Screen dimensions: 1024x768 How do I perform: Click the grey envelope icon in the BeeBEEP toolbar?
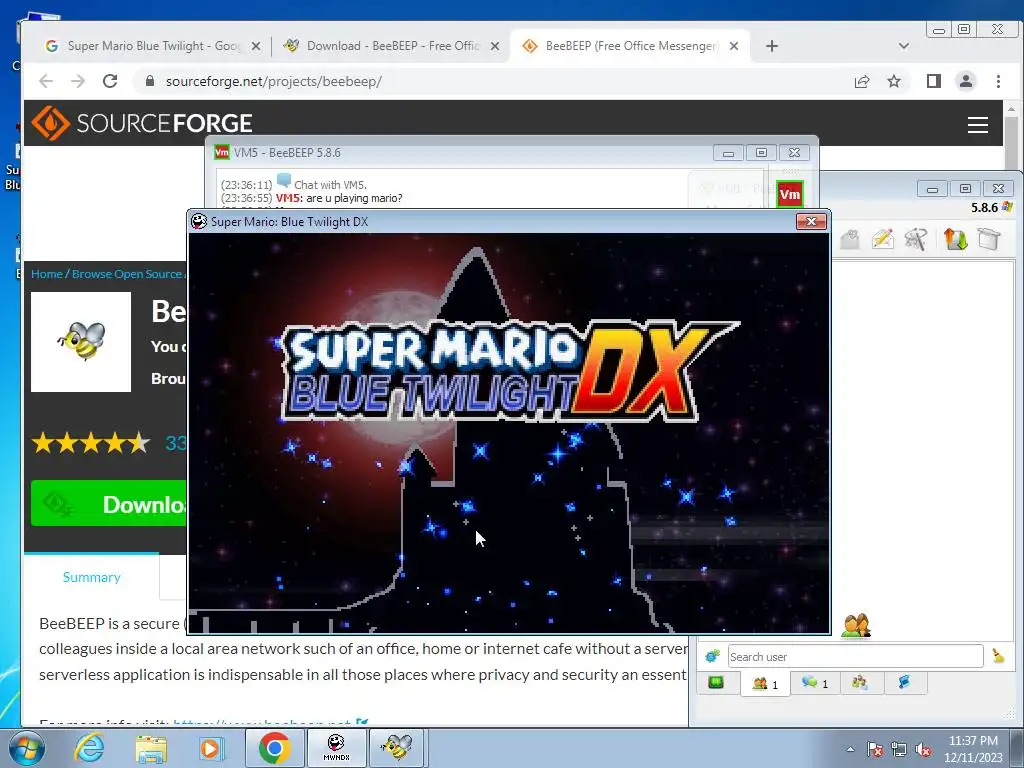click(x=849, y=240)
